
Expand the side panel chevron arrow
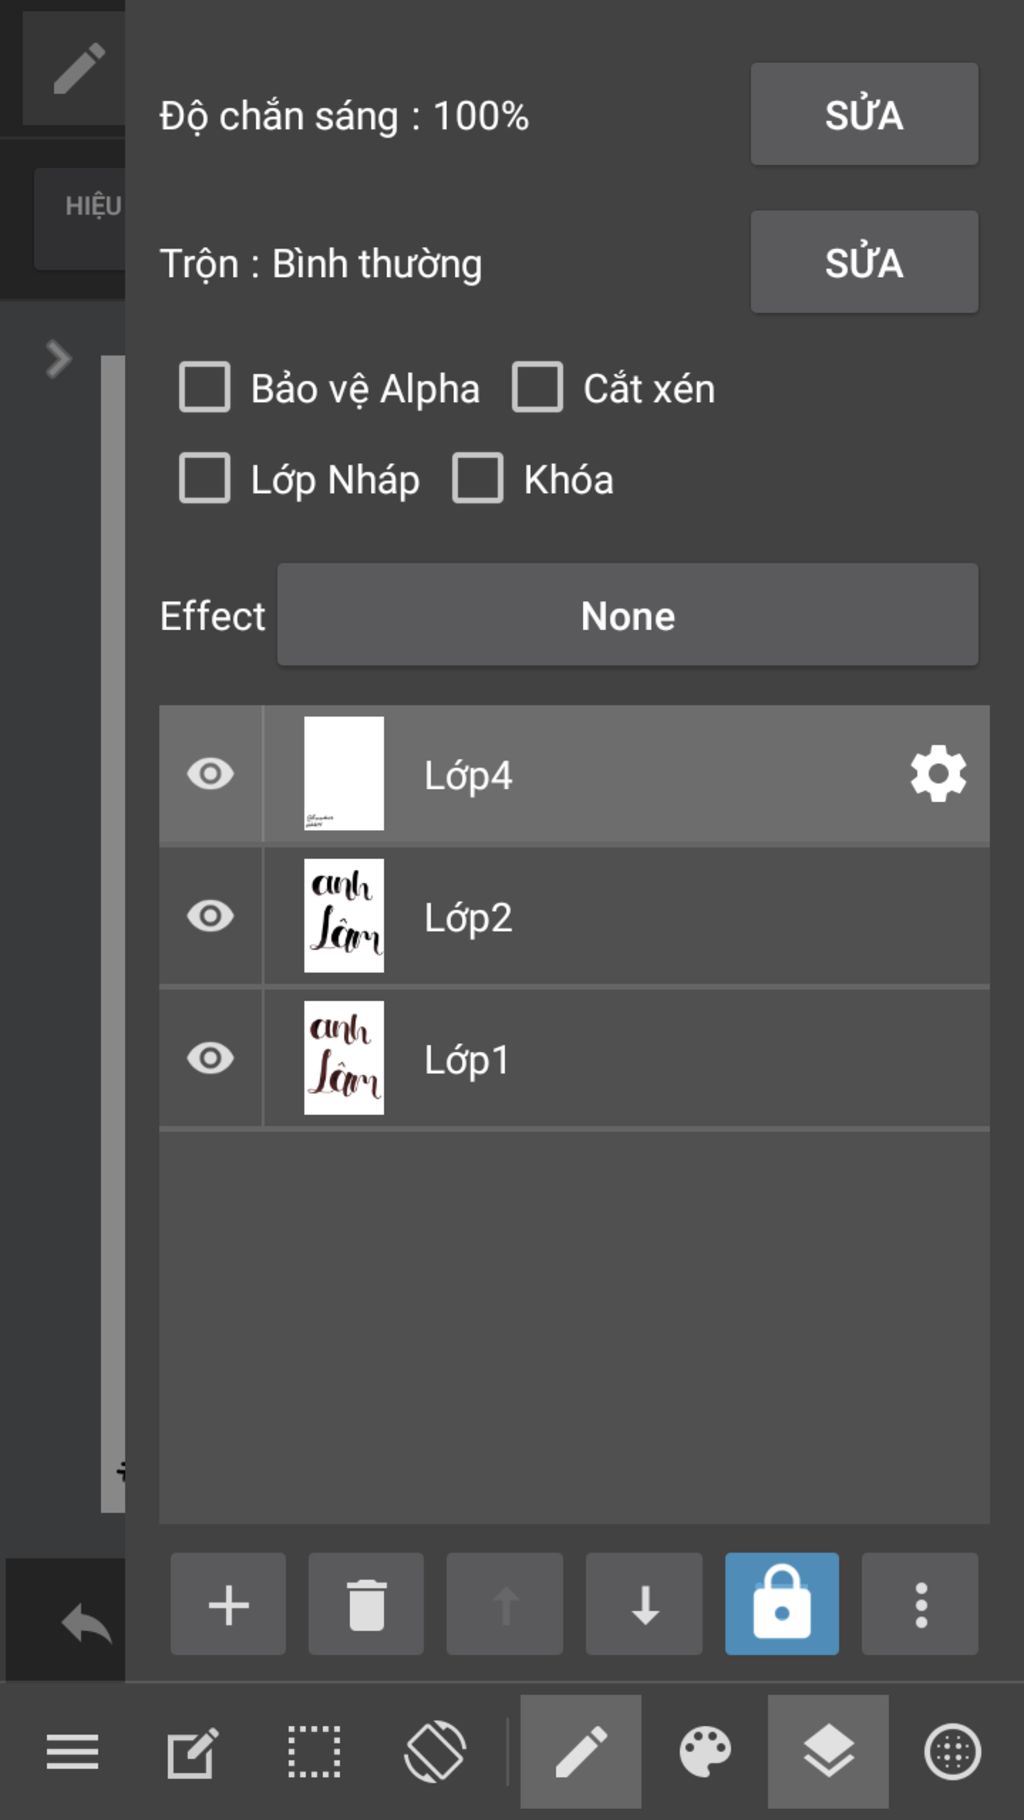click(x=58, y=359)
